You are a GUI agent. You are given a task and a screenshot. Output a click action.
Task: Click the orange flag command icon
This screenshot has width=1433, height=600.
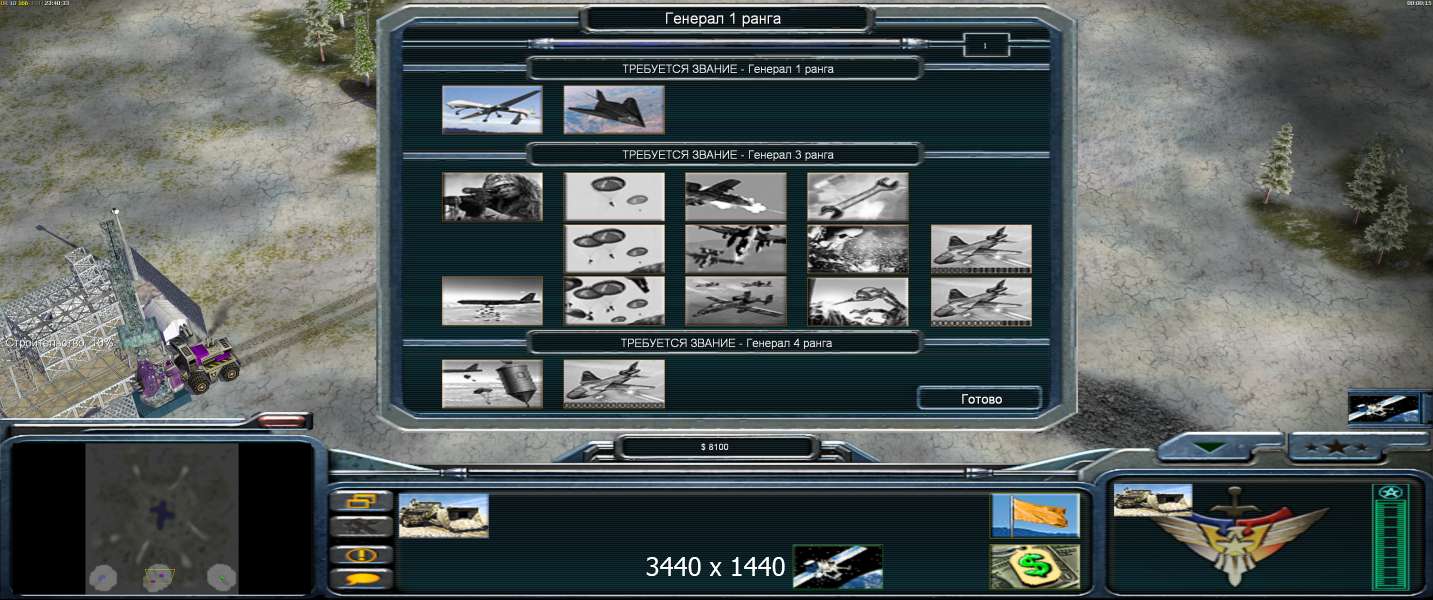1035,516
